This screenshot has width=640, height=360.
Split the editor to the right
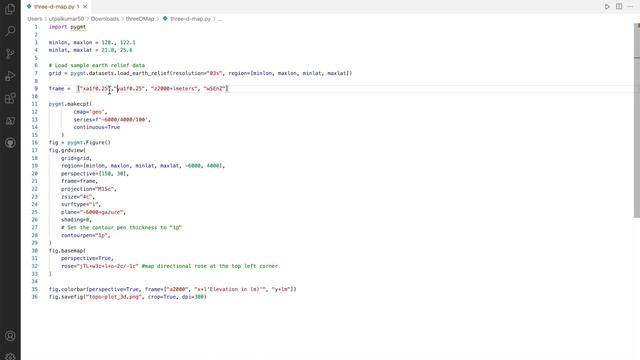[619, 7]
